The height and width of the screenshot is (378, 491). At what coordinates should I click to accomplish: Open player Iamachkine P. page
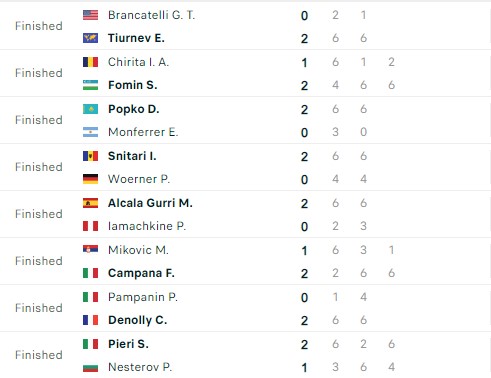pyautogui.click(x=147, y=226)
